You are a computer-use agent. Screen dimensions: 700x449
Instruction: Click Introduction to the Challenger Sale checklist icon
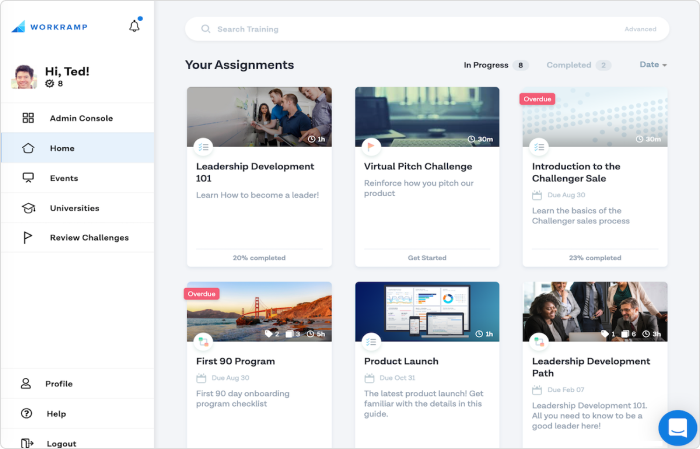[539, 147]
